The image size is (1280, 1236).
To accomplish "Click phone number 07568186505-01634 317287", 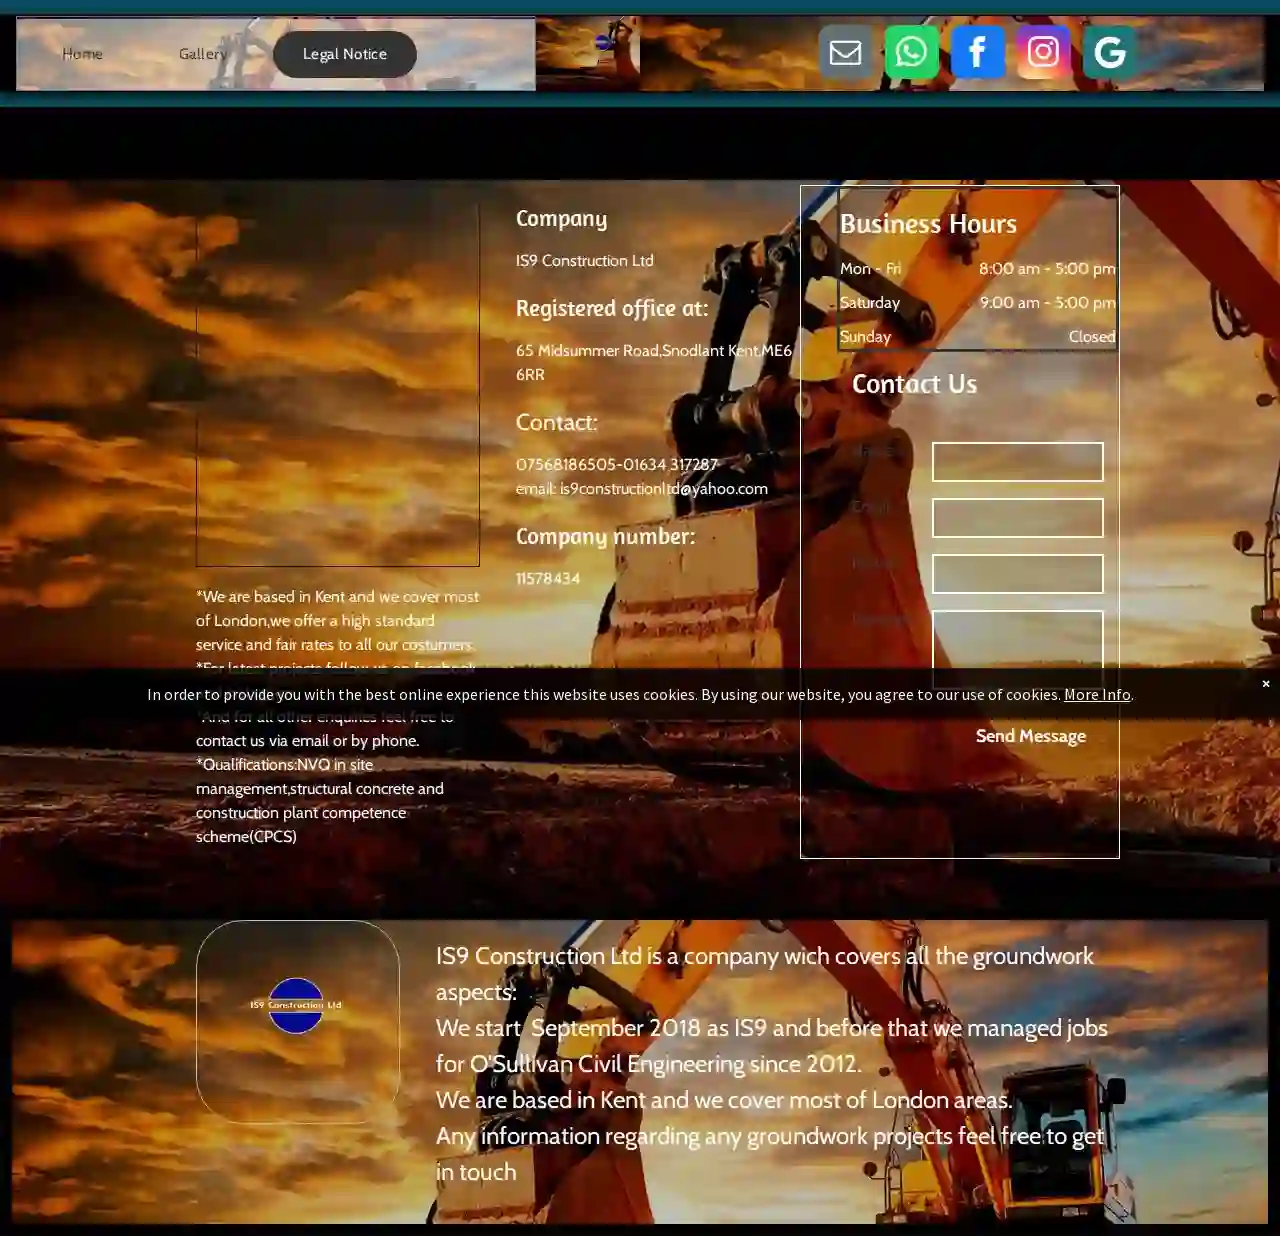I will (x=617, y=465).
